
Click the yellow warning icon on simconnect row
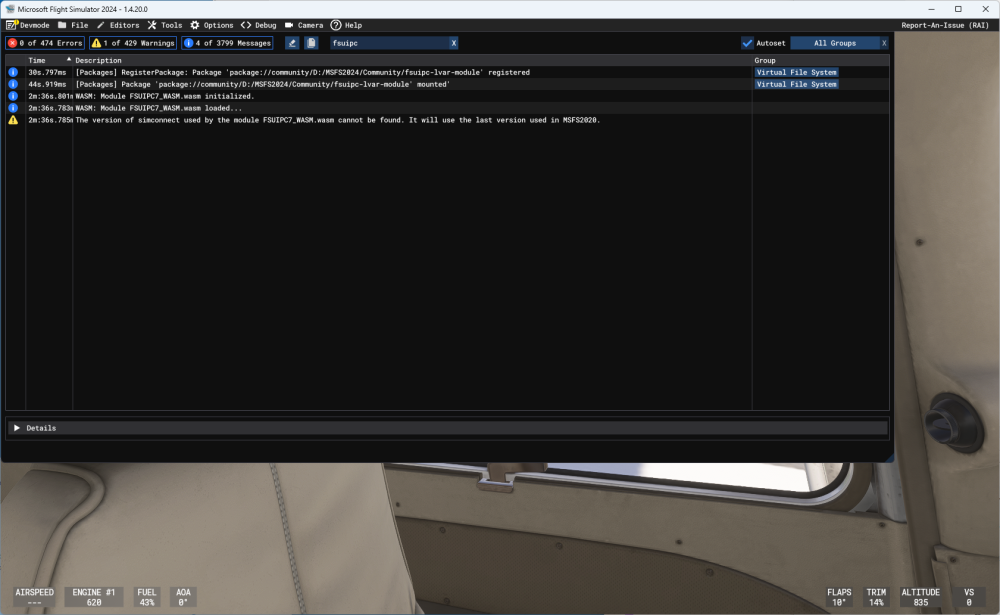tap(13, 120)
